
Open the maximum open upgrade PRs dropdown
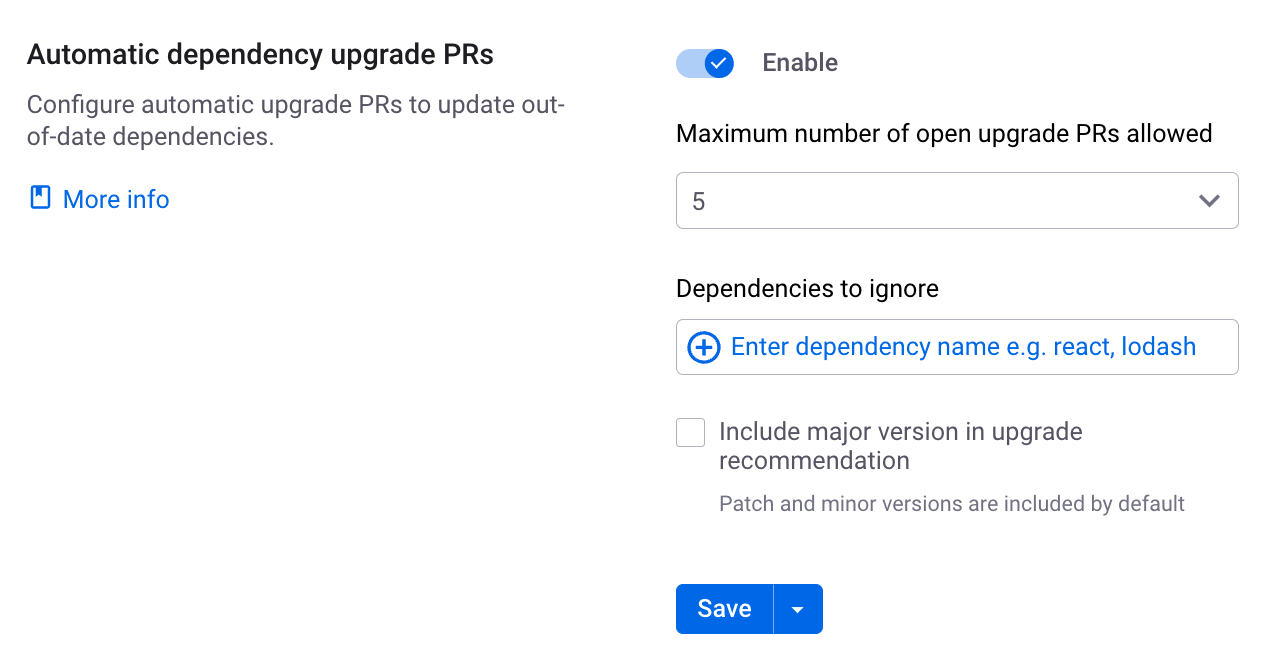[957, 200]
